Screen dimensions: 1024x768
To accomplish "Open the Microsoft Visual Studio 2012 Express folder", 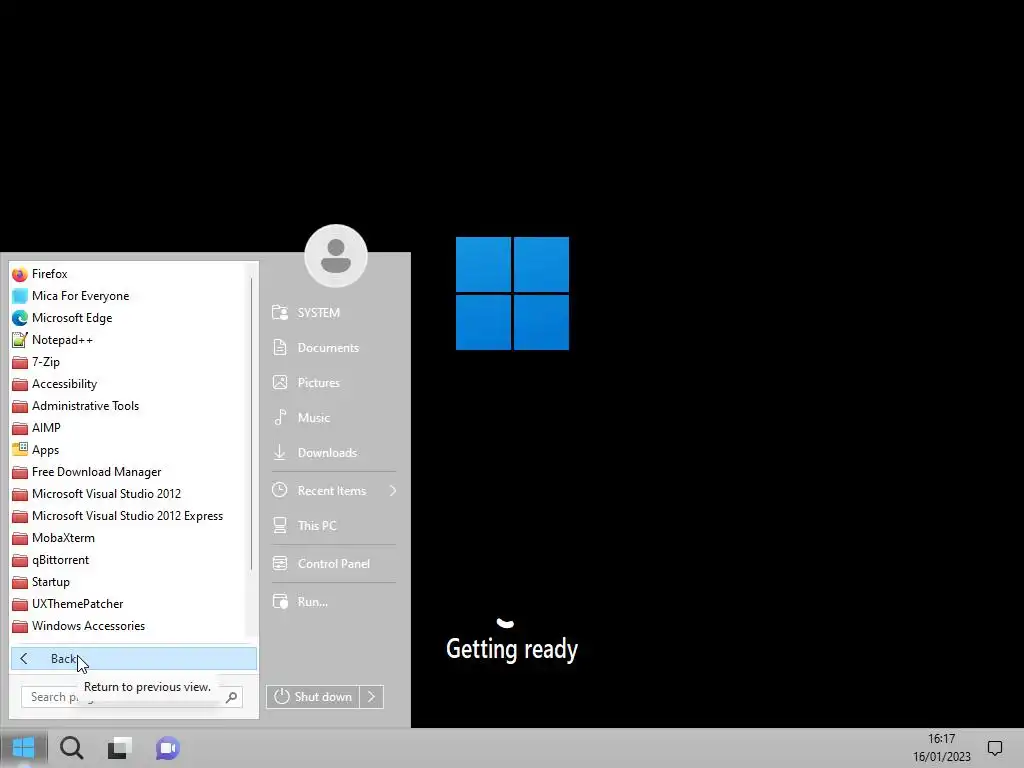I will [127, 516].
